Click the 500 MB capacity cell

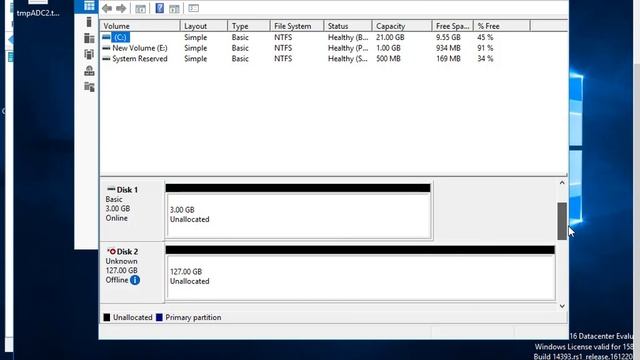click(388, 59)
